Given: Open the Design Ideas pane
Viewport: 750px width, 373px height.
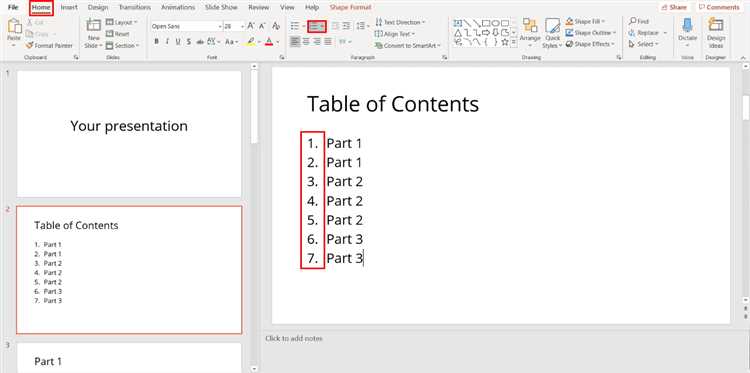Looking at the screenshot, I should 716,33.
